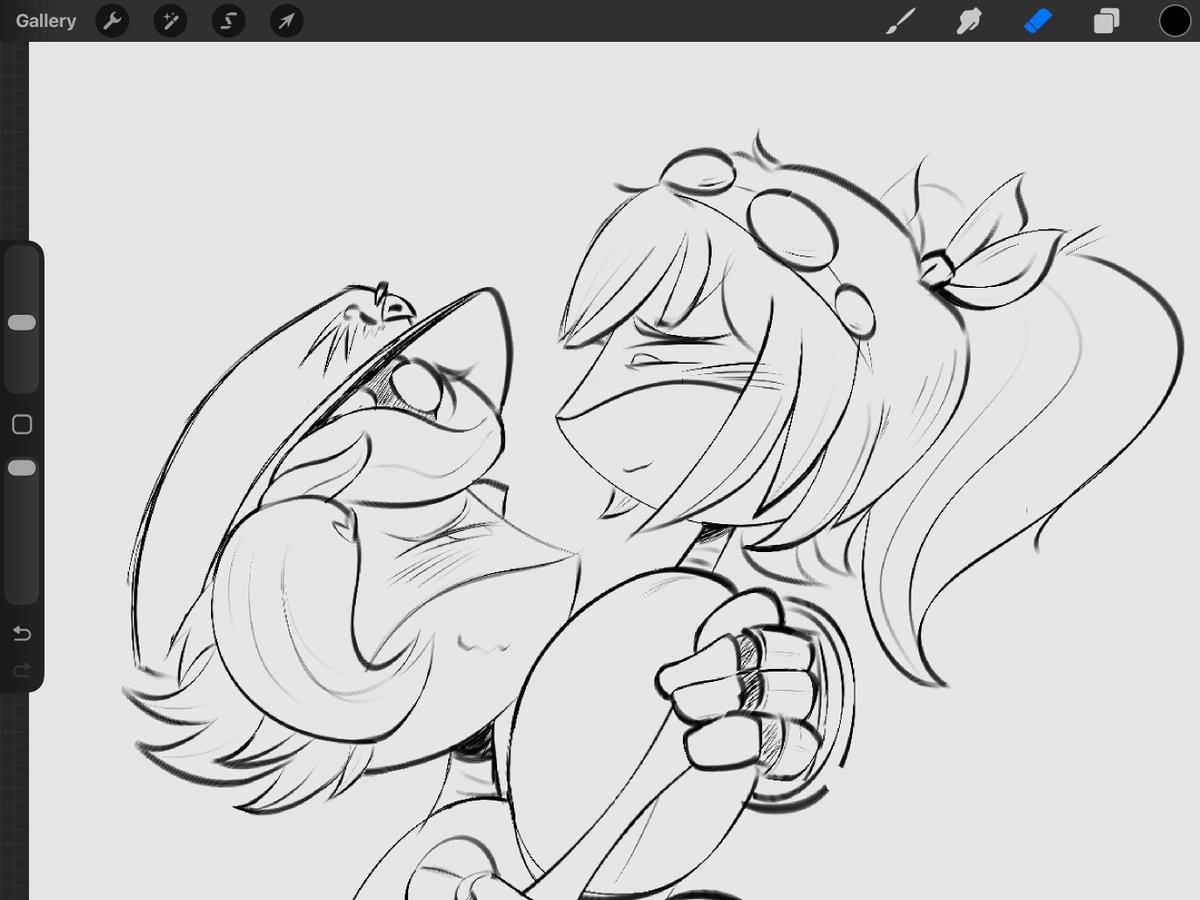Open the Layers panel
1200x900 pixels.
(x=1106, y=21)
